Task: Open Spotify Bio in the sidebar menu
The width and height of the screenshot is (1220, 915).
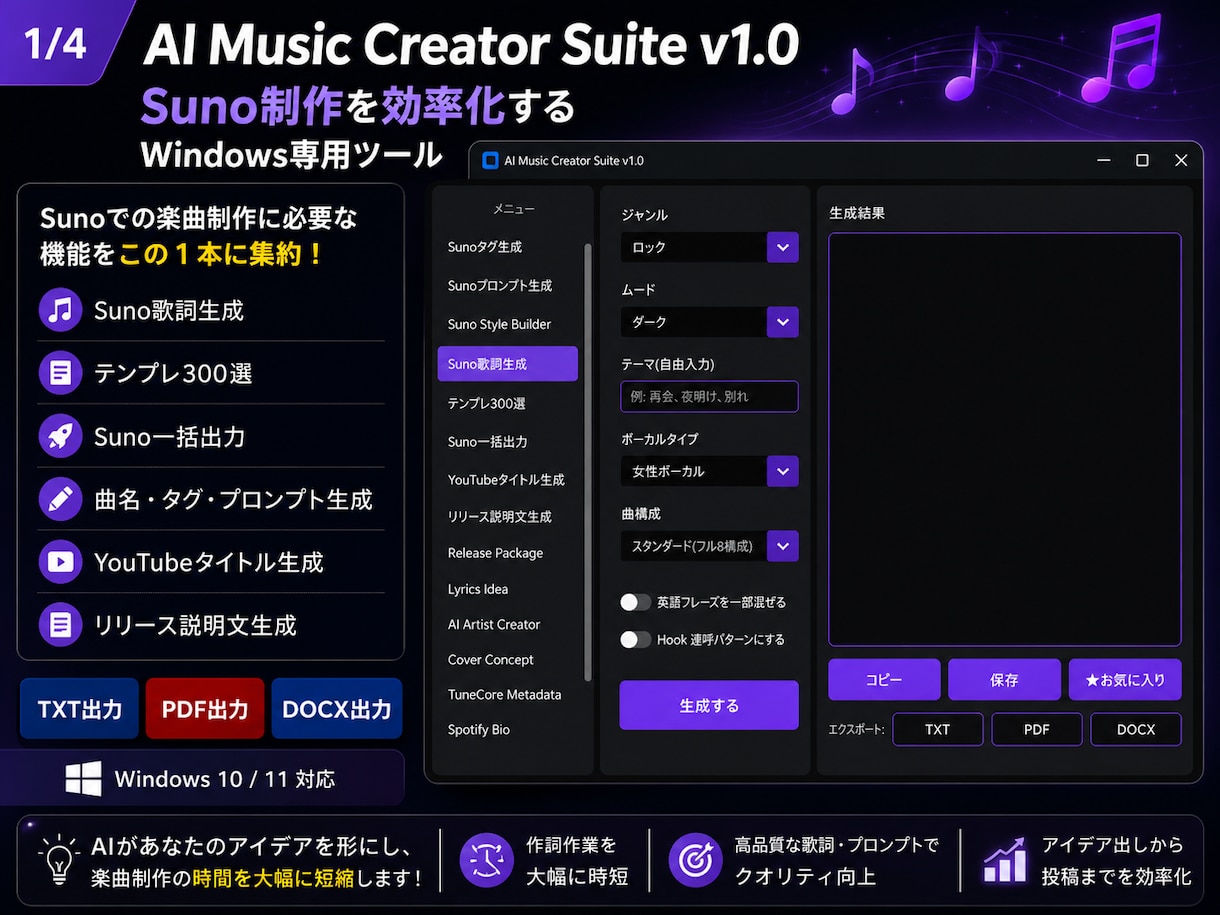Action: click(479, 730)
